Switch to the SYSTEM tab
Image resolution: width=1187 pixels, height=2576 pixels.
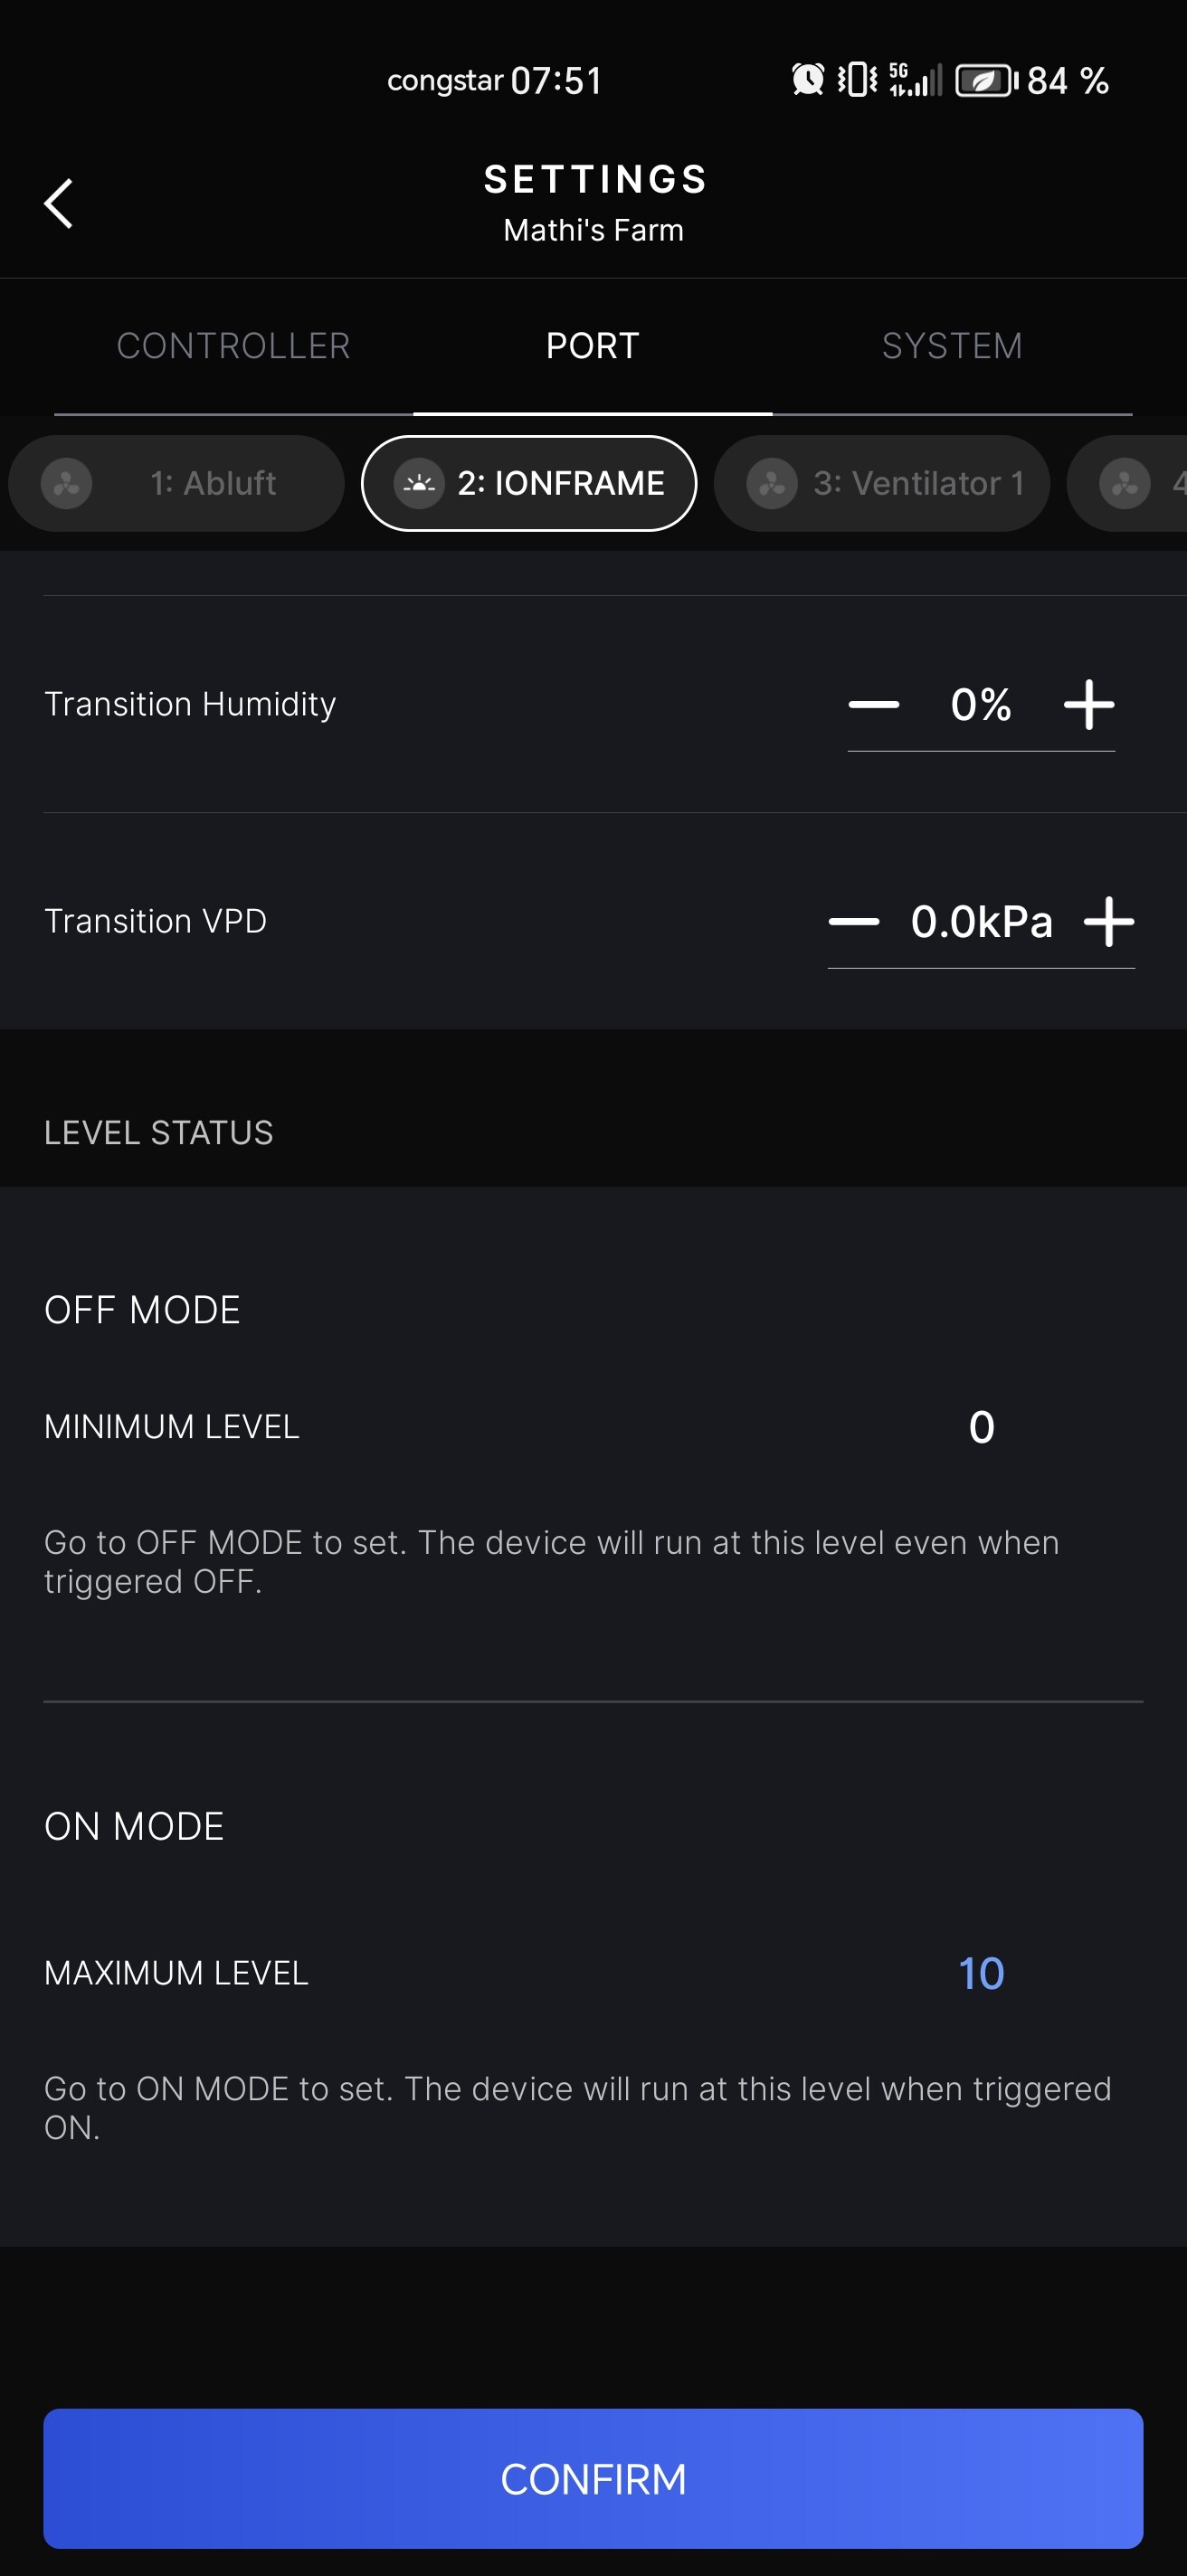coord(952,346)
